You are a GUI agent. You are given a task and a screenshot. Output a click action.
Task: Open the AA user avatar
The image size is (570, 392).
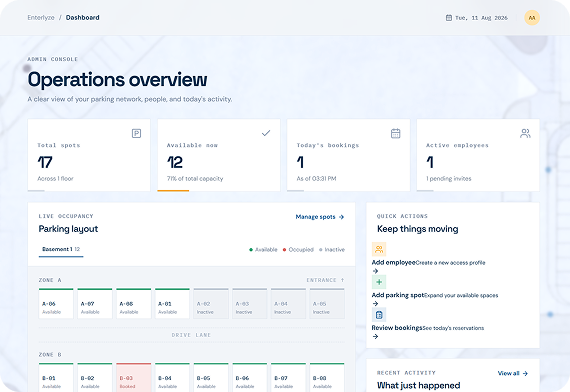pos(532,17)
